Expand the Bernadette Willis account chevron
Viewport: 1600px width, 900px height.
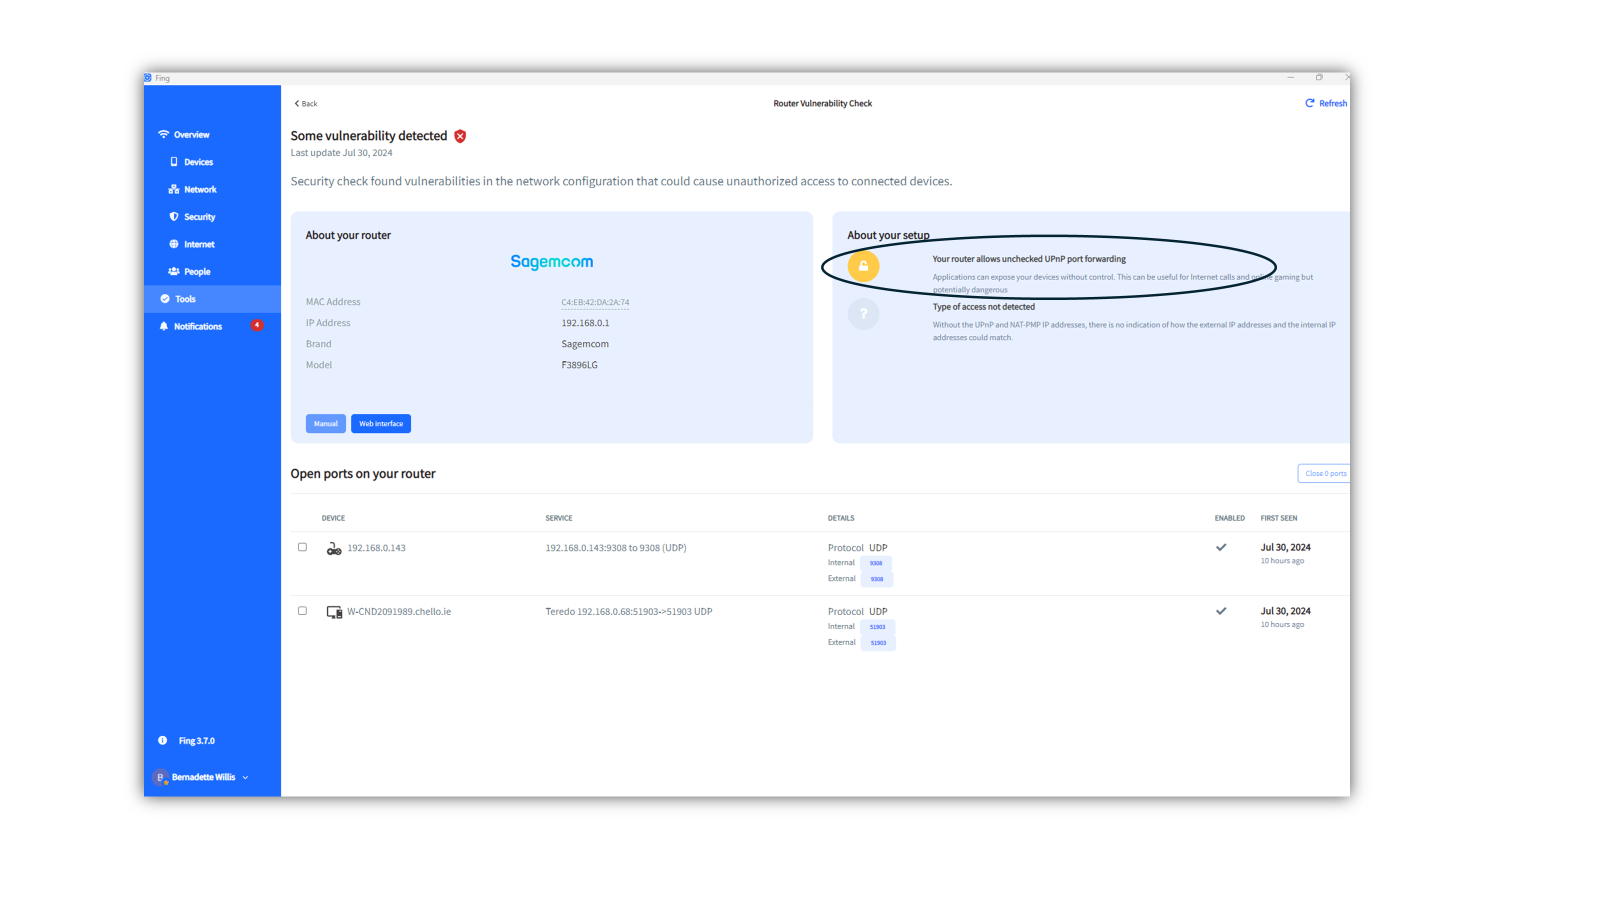(246, 777)
